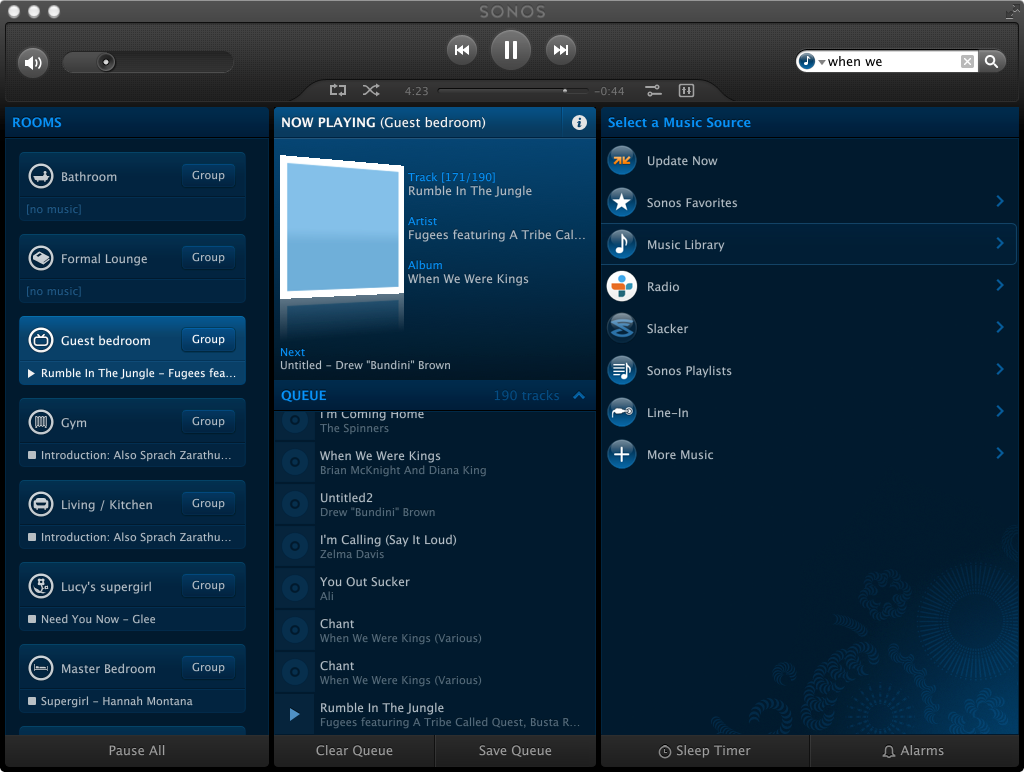Pause the current playback
1024x772 pixels.
click(x=511, y=49)
